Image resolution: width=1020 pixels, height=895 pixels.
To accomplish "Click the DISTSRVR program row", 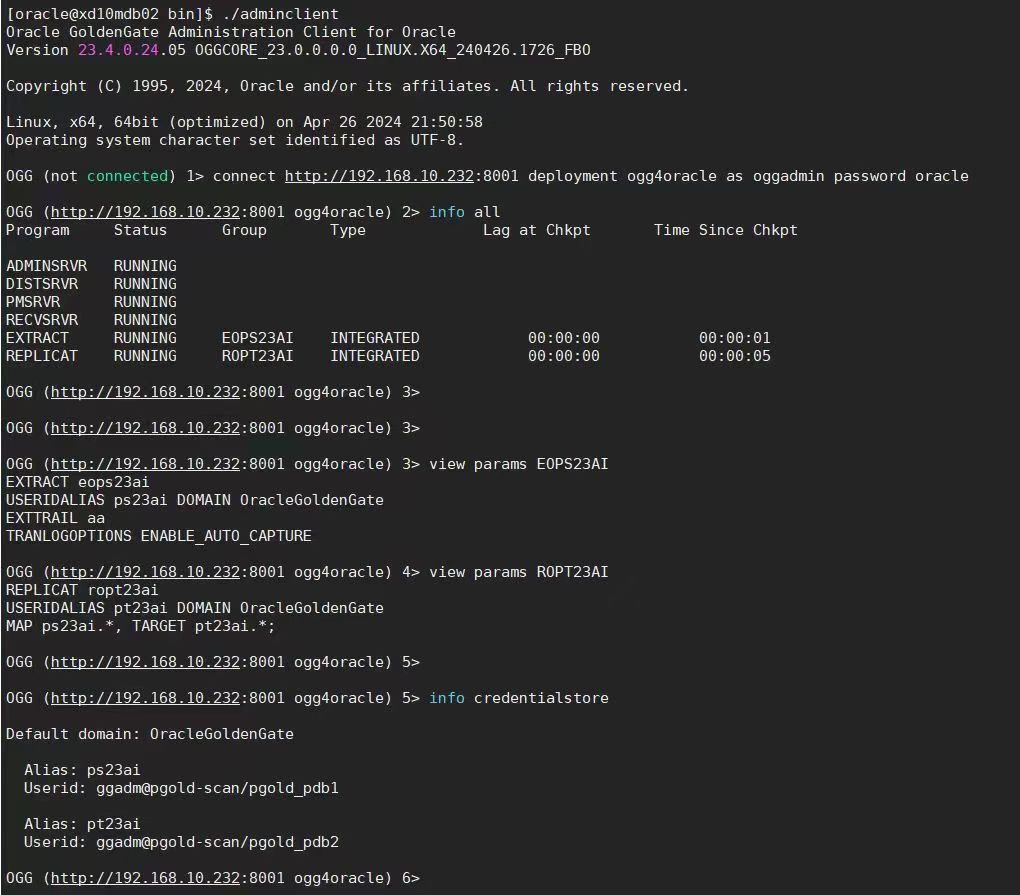I will [x=91, y=284].
